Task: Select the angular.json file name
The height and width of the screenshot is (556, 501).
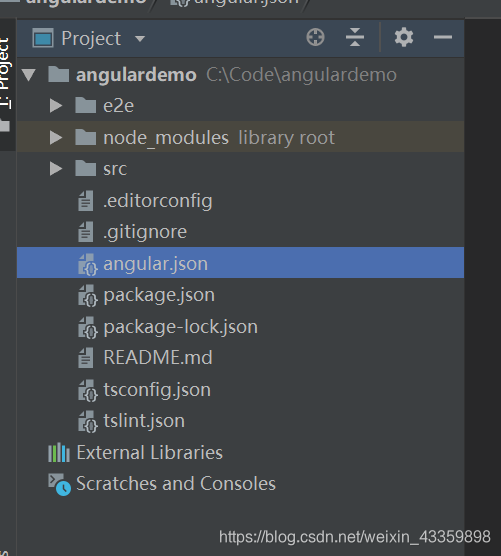Action: pos(155,264)
